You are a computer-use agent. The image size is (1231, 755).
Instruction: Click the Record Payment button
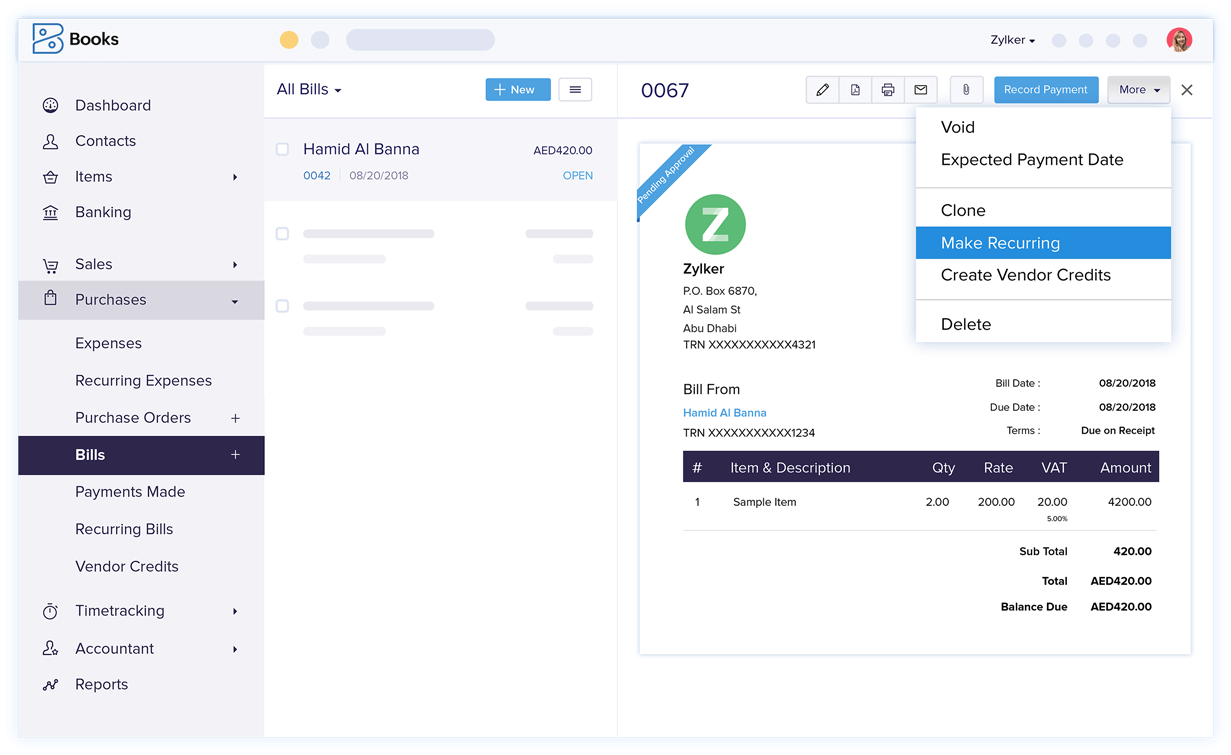(1046, 90)
